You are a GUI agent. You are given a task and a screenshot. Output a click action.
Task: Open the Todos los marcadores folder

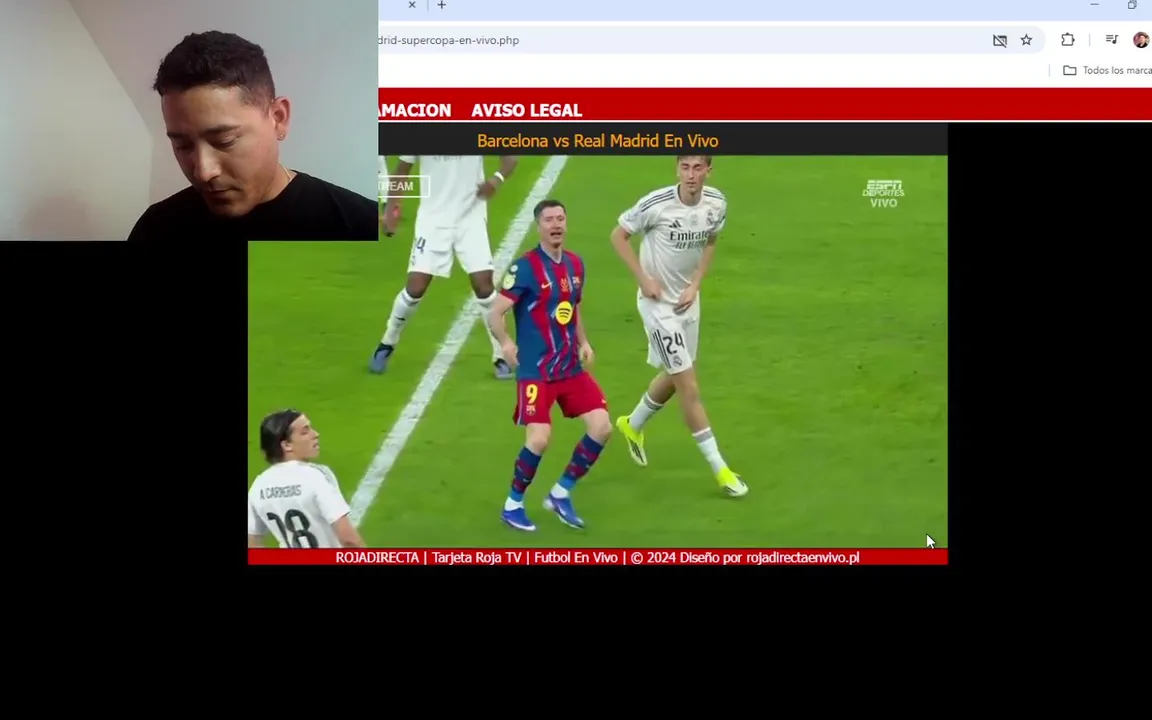pos(1107,71)
